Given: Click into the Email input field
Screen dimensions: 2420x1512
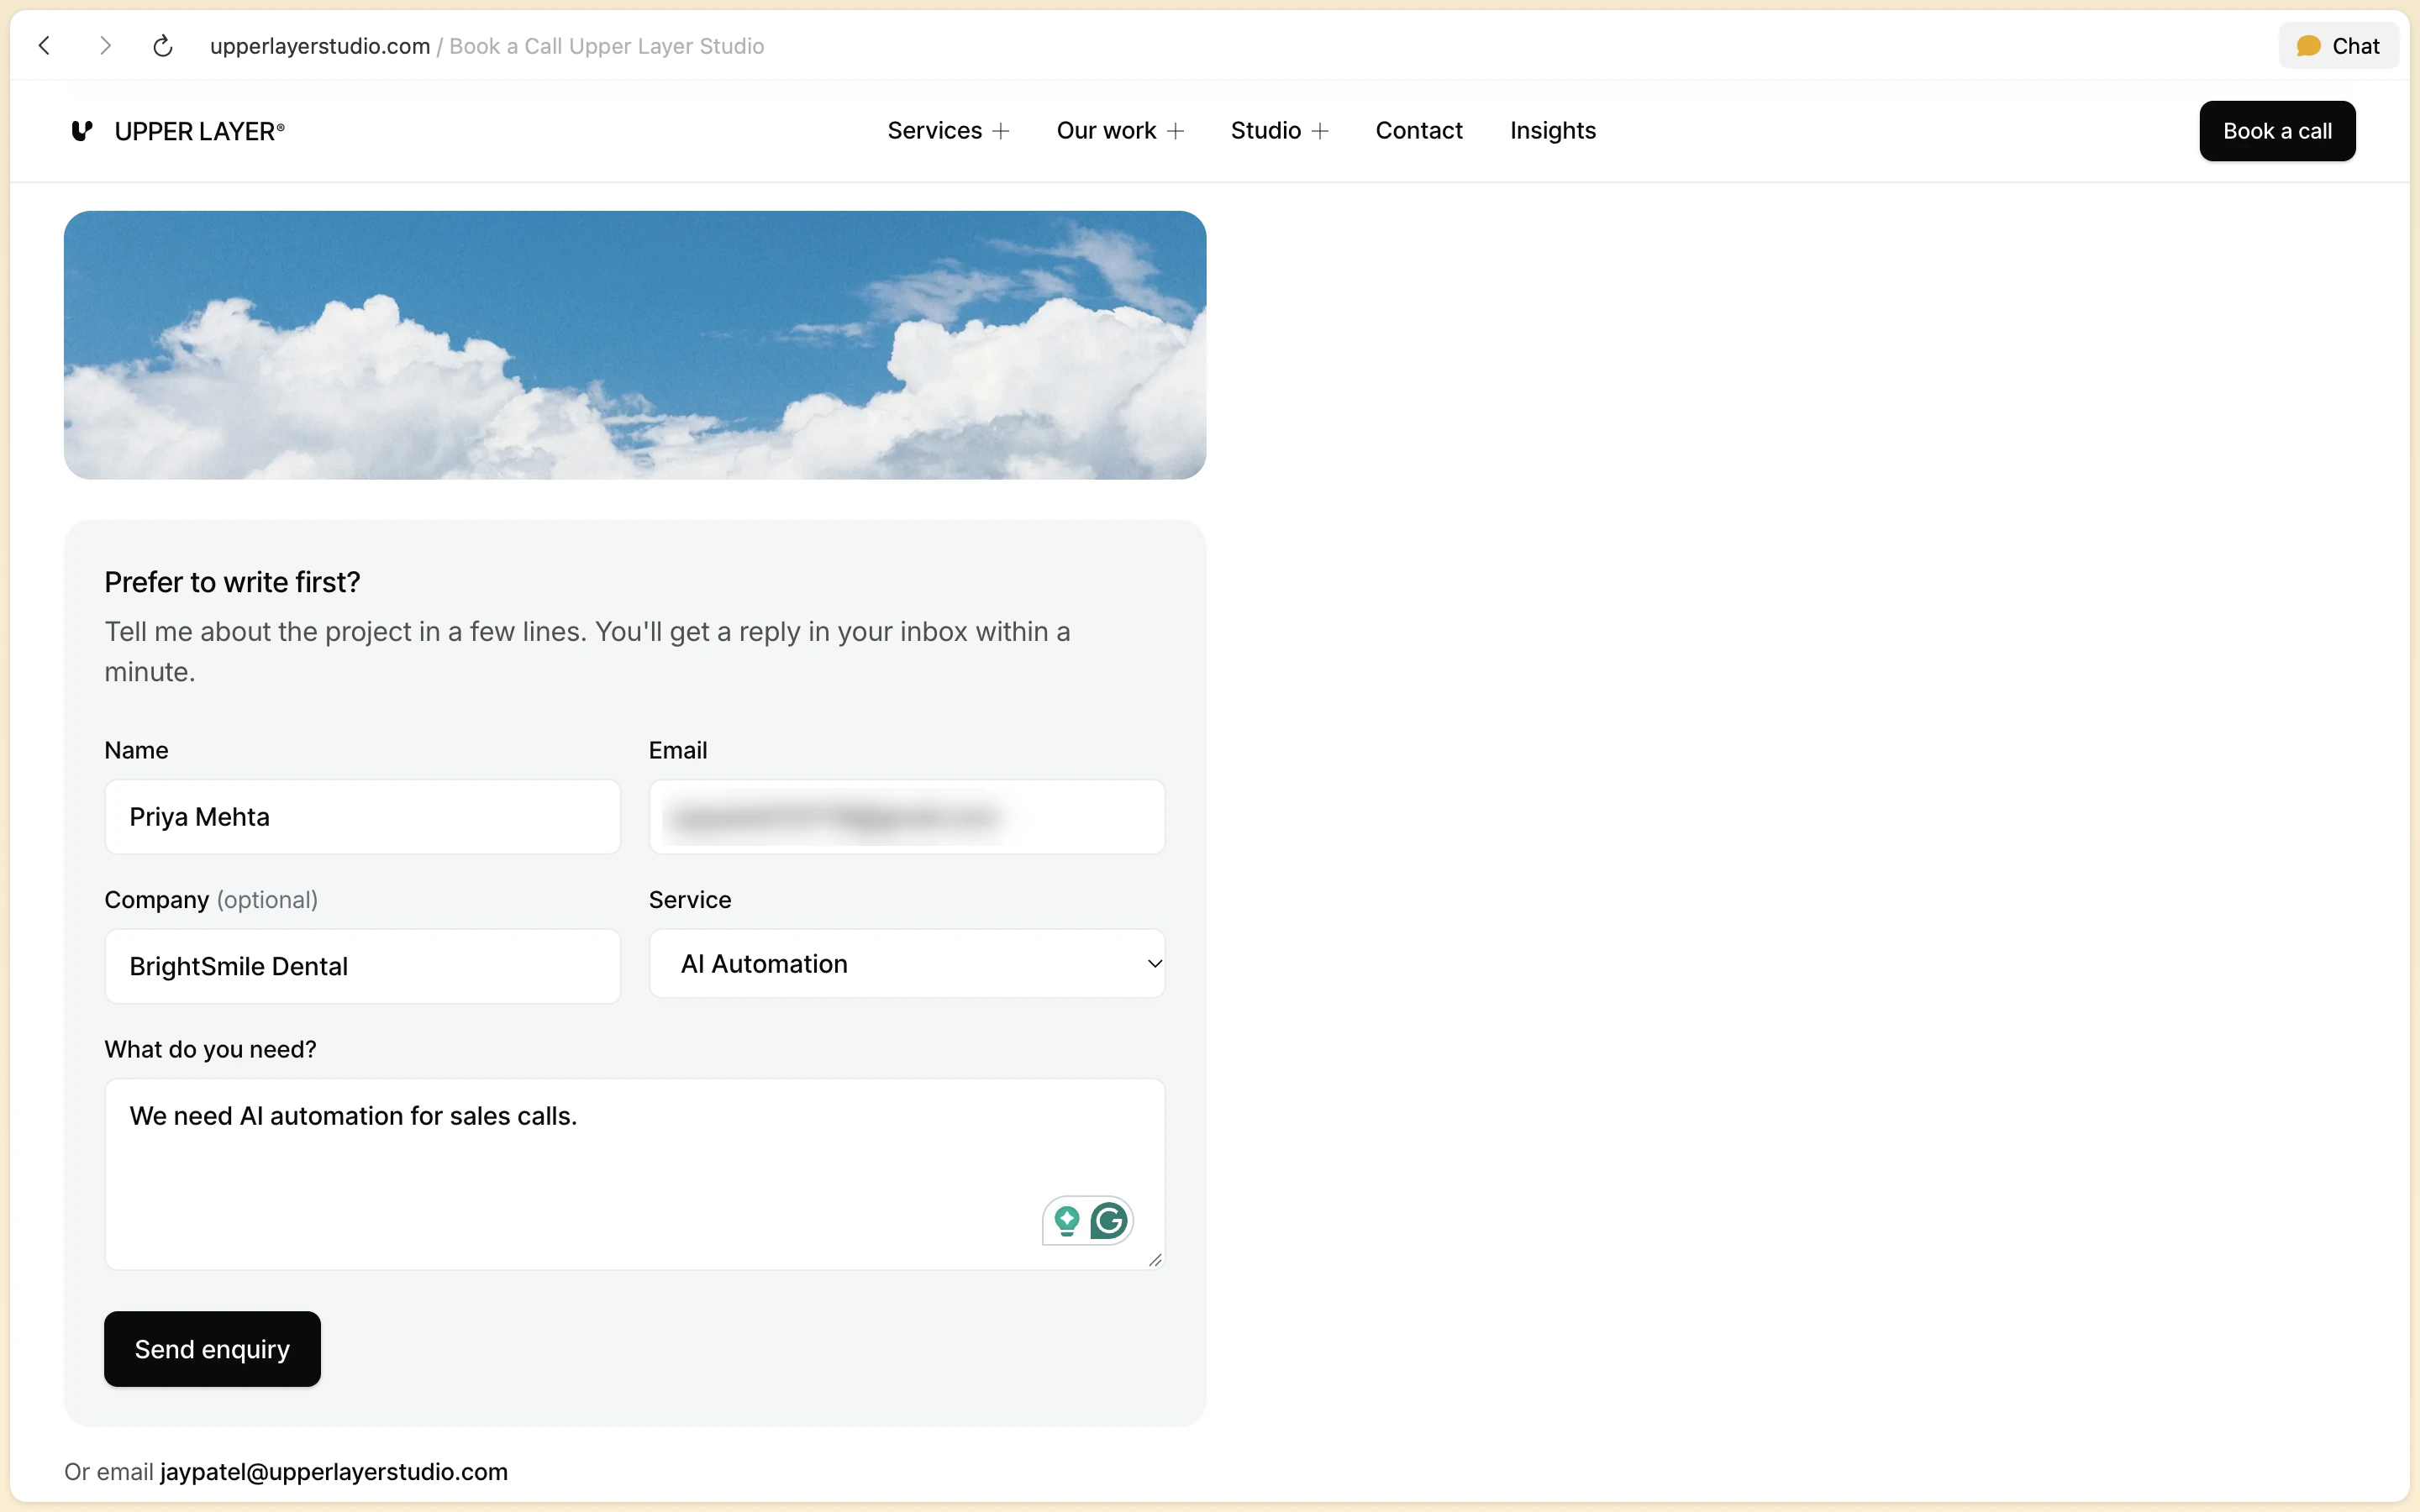Looking at the screenshot, I should pyautogui.click(x=907, y=817).
